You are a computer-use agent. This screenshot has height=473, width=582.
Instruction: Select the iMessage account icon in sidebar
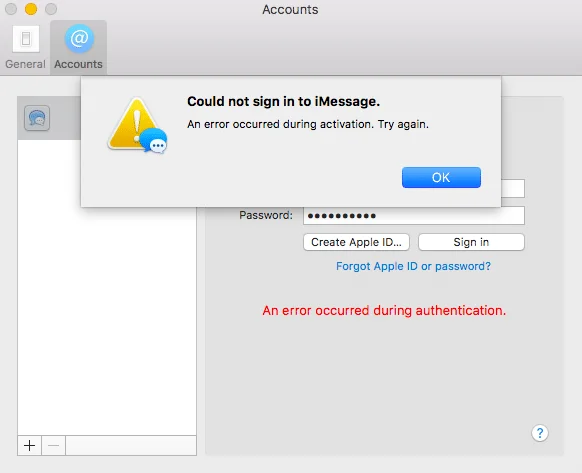(x=37, y=118)
